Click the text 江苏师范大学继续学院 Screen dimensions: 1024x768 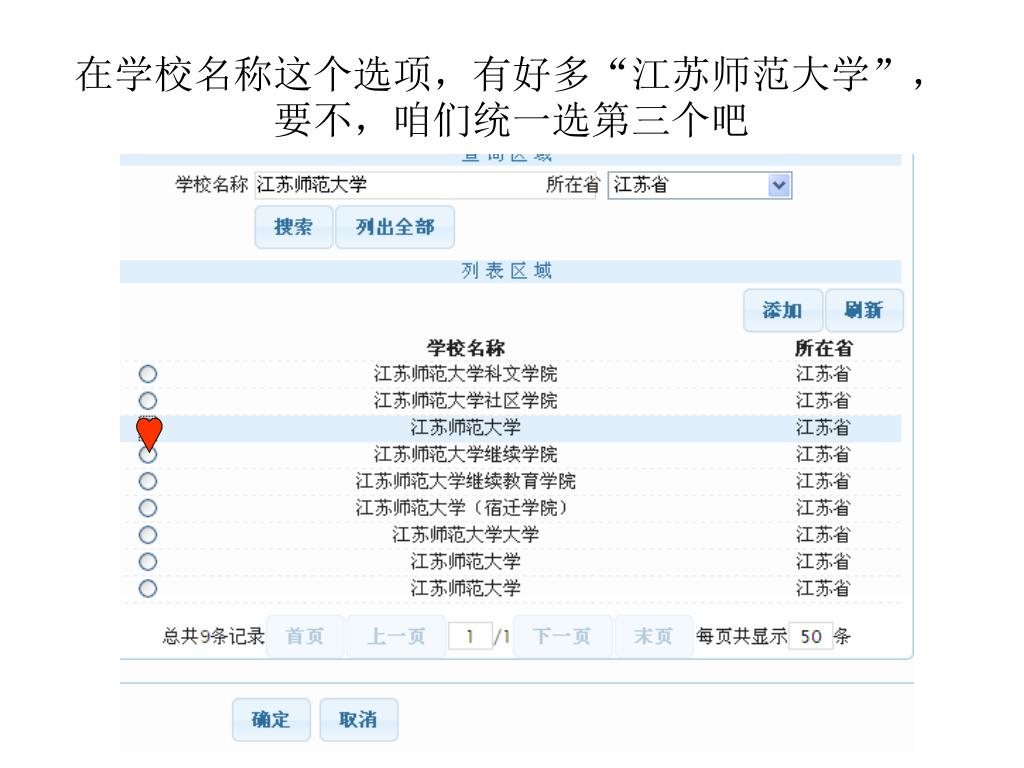pos(466,454)
